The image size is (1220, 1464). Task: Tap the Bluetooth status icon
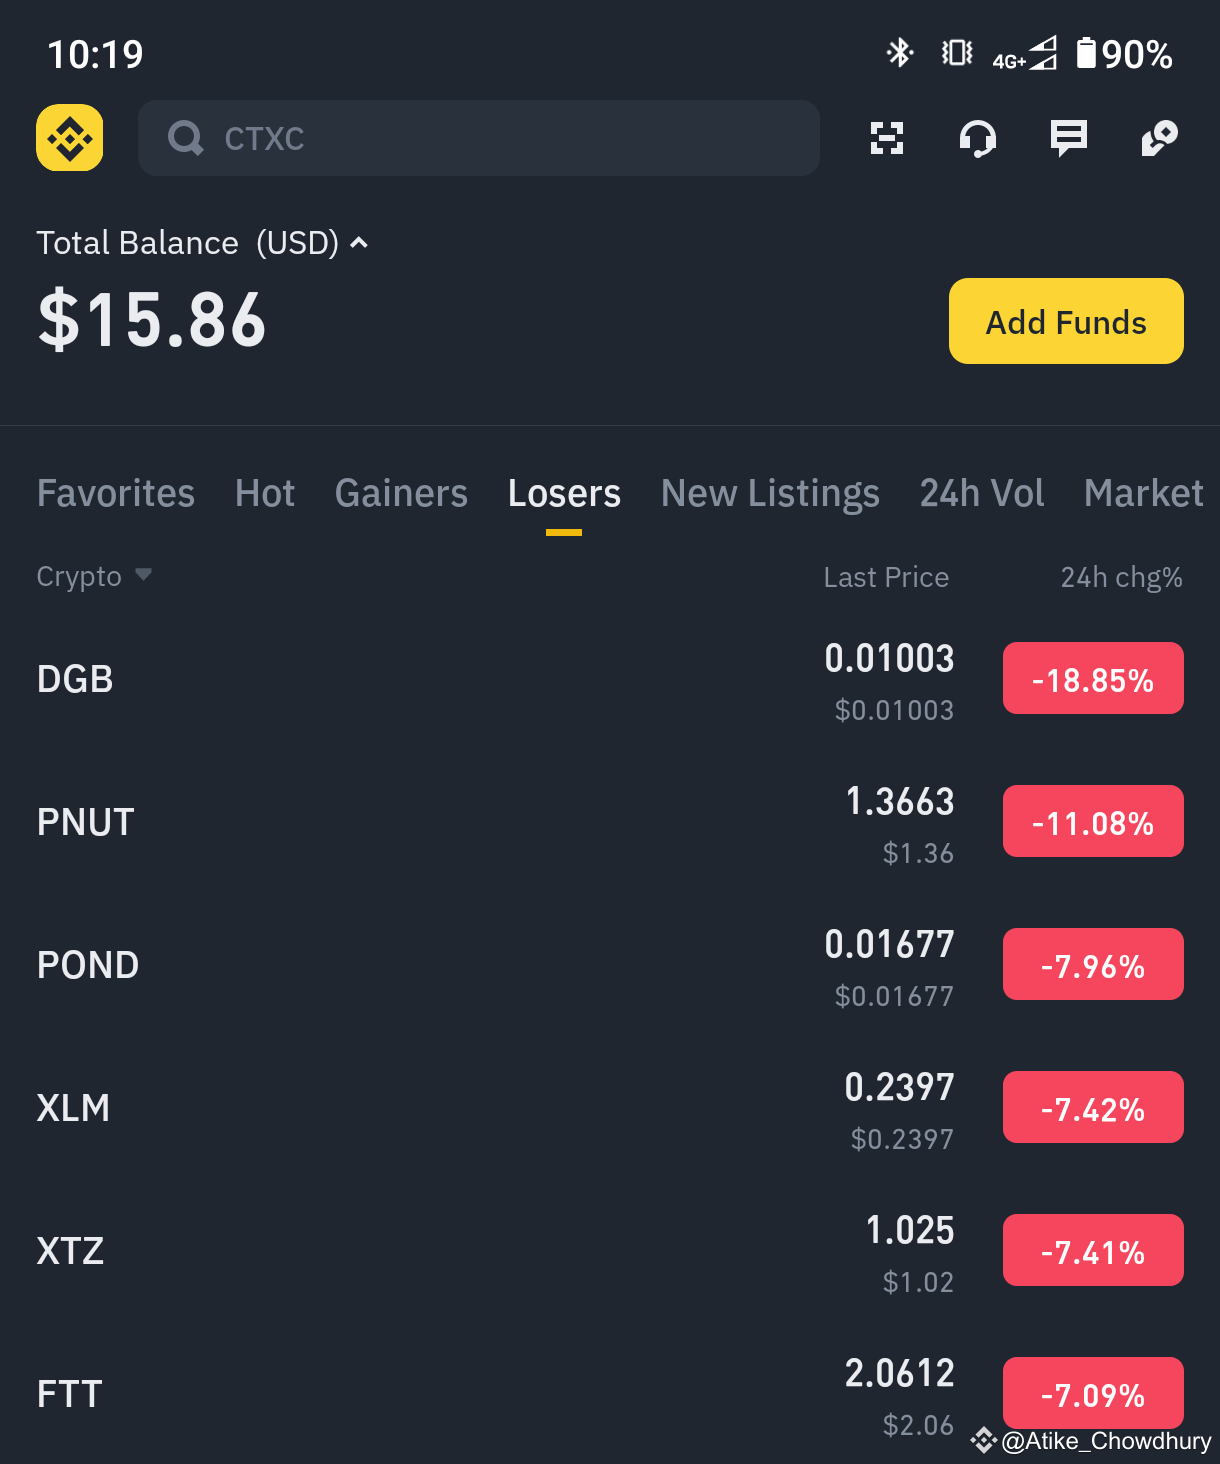(900, 53)
